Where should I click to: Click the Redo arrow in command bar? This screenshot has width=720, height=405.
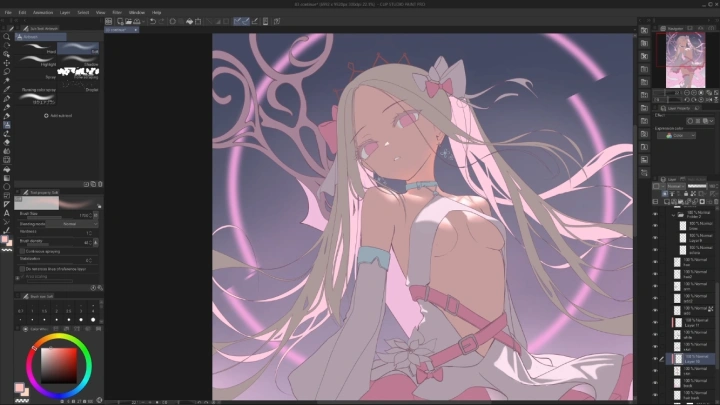(163, 21)
